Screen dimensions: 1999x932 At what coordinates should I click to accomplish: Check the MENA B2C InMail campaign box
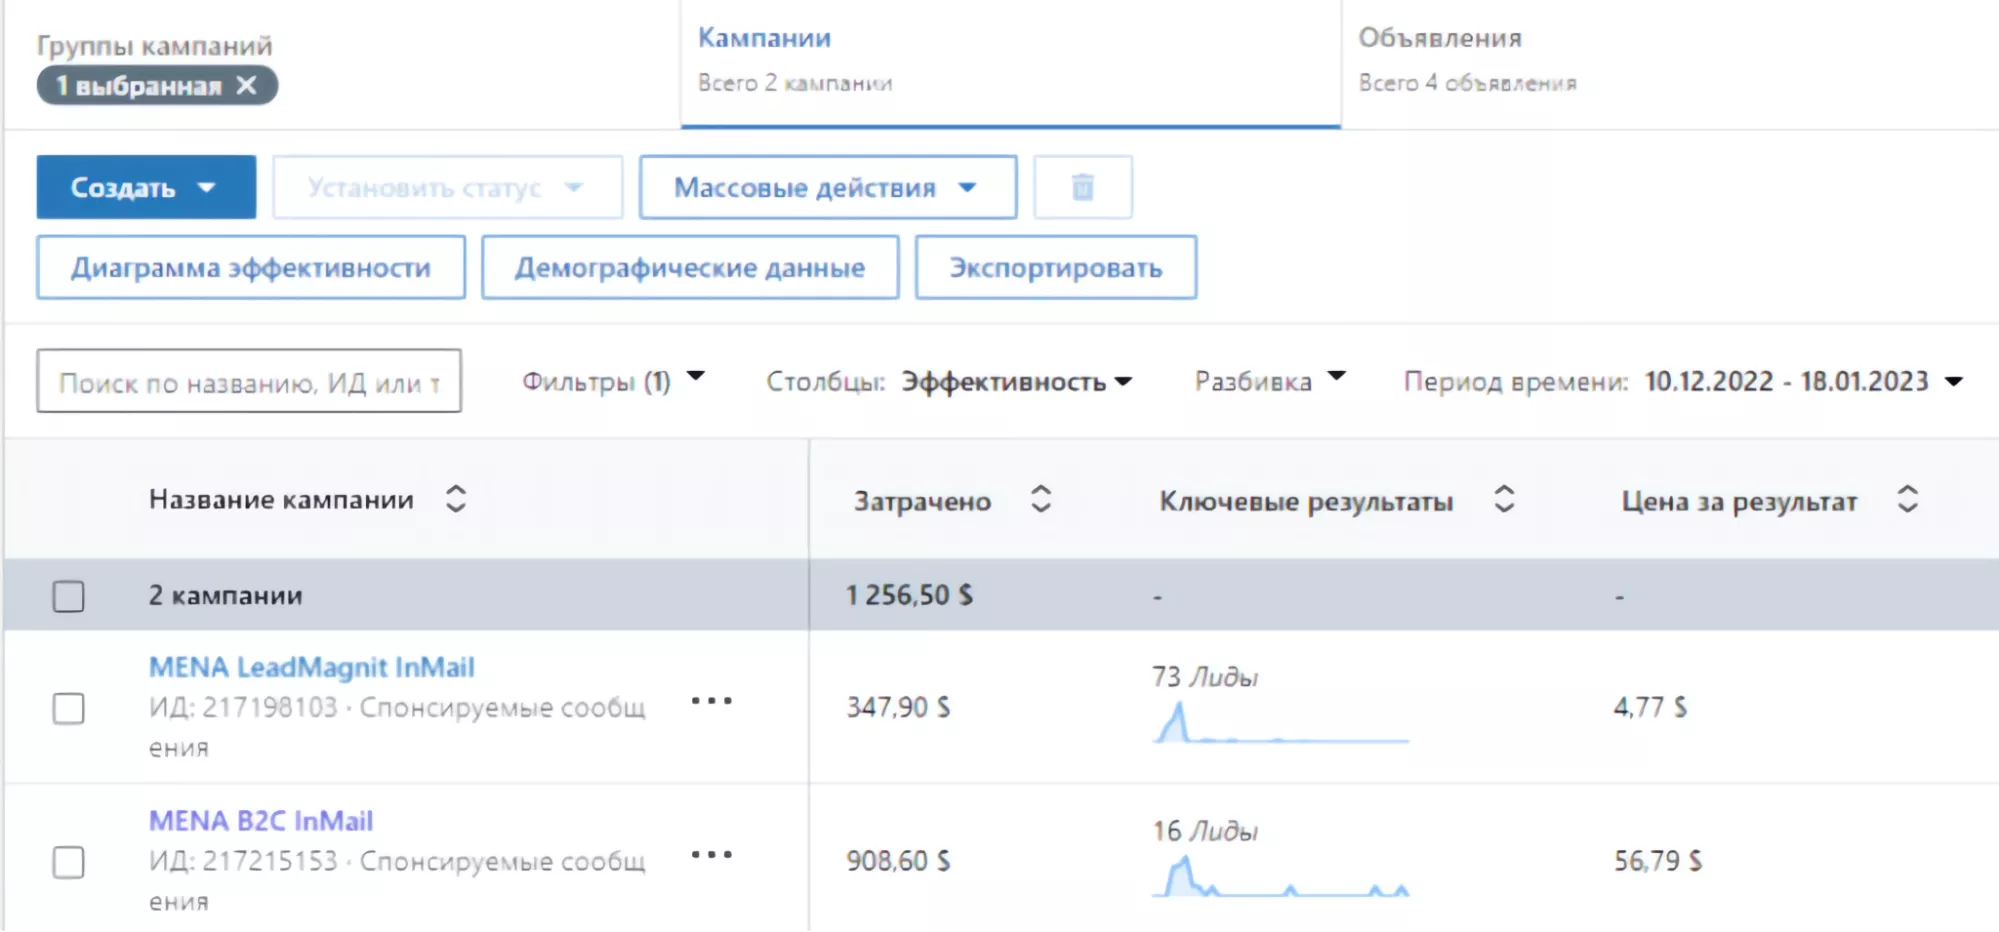[x=69, y=862]
